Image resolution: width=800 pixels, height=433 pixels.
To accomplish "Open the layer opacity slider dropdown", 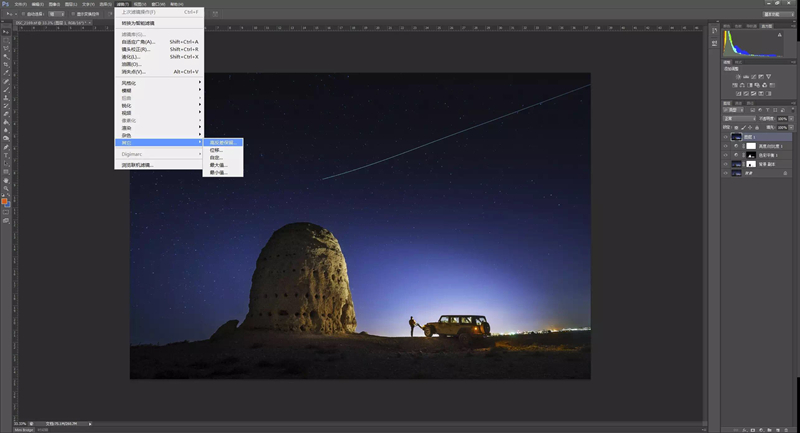I will pyautogui.click(x=791, y=118).
